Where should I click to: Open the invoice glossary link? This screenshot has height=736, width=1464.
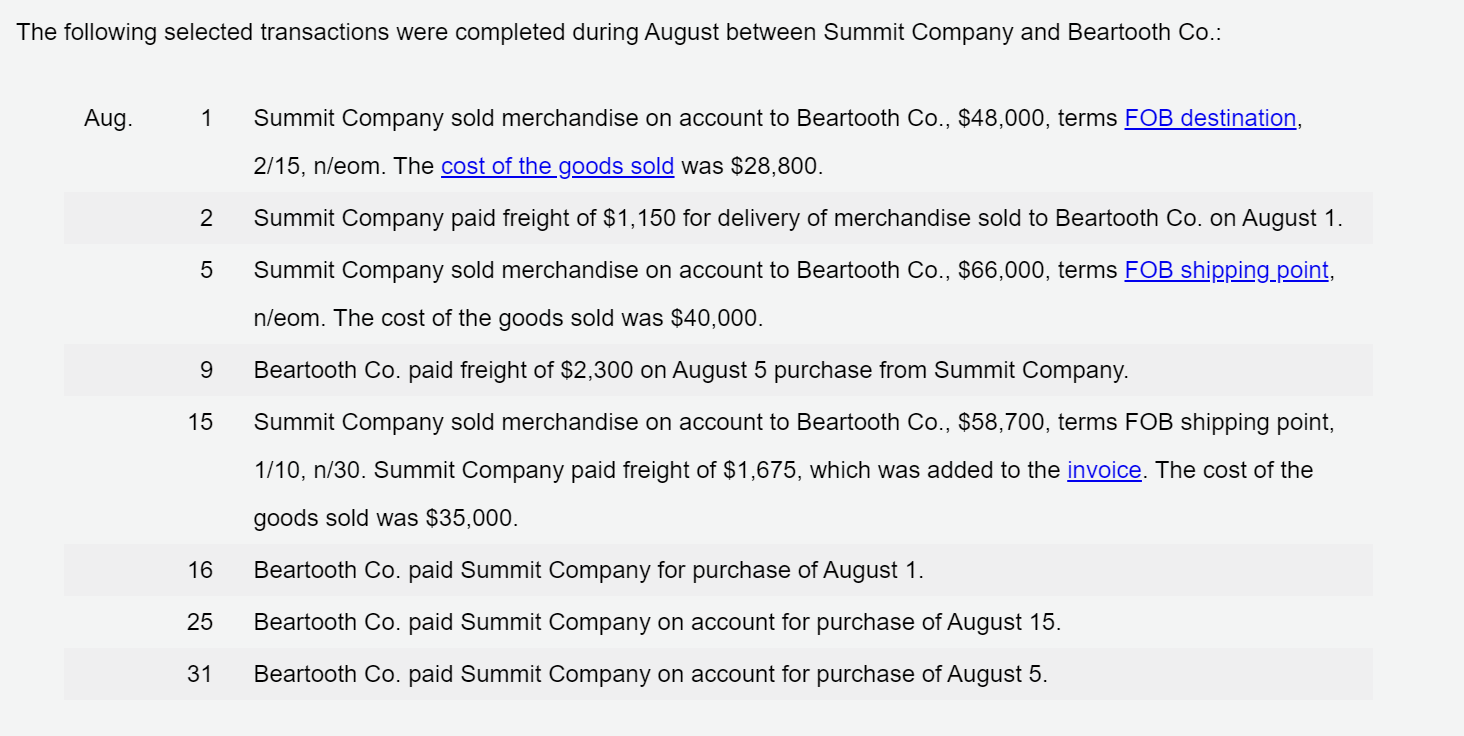(1104, 470)
